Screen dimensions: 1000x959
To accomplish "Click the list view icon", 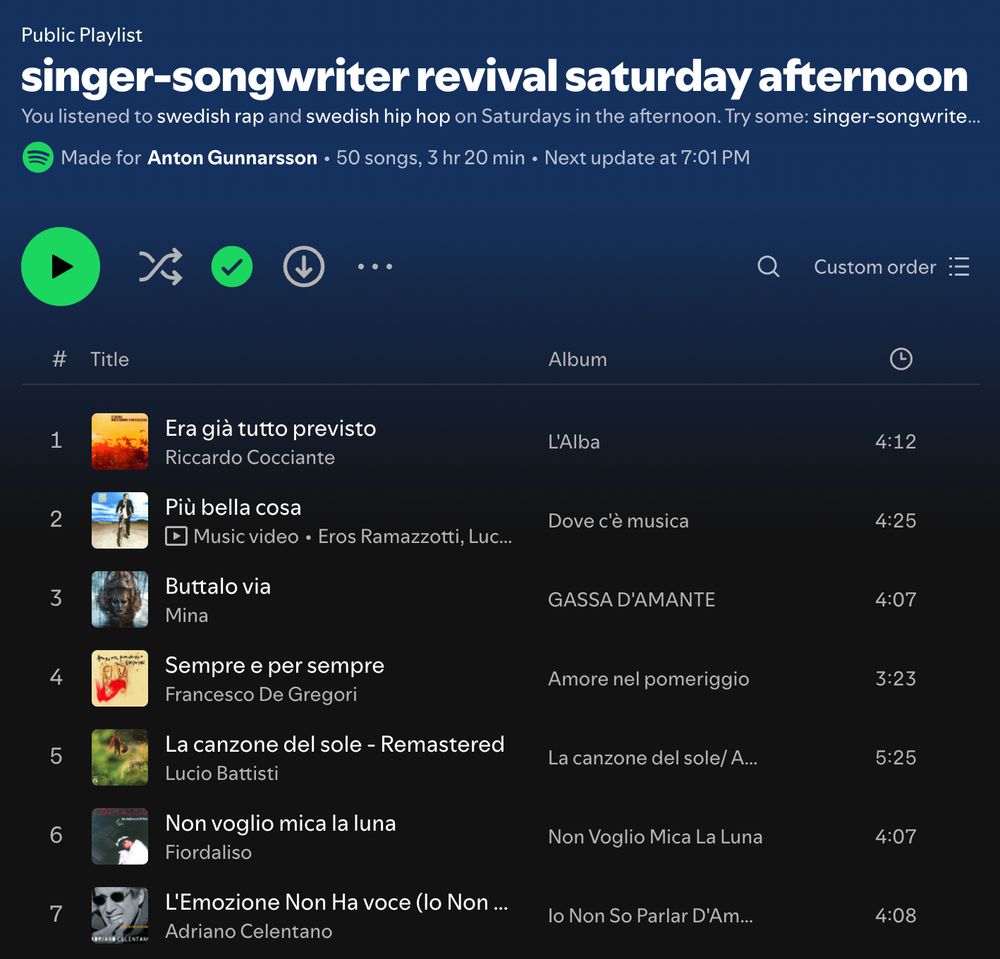I will 959,267.
